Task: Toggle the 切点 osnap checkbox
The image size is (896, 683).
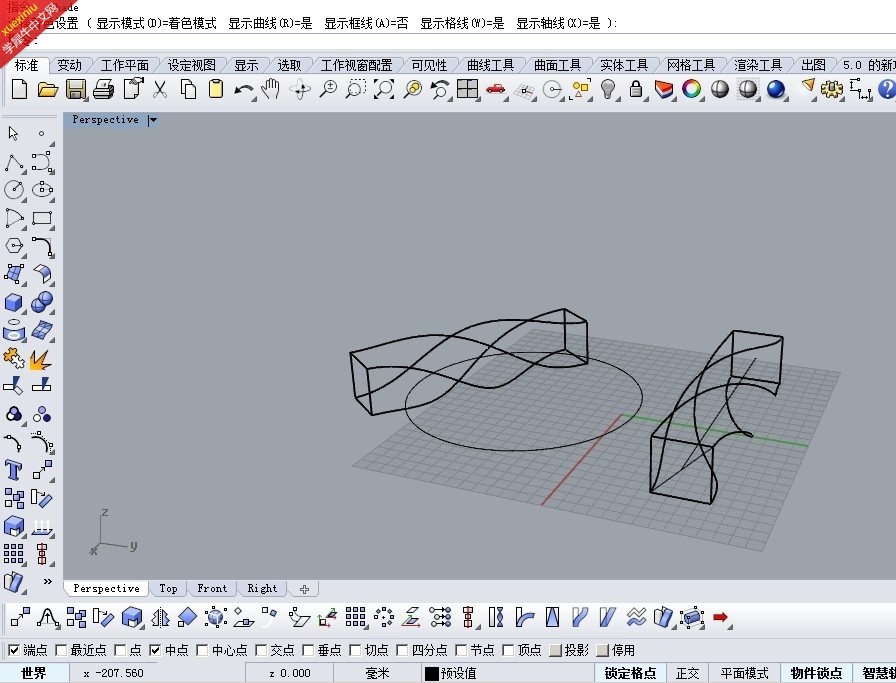Action: 355,650
